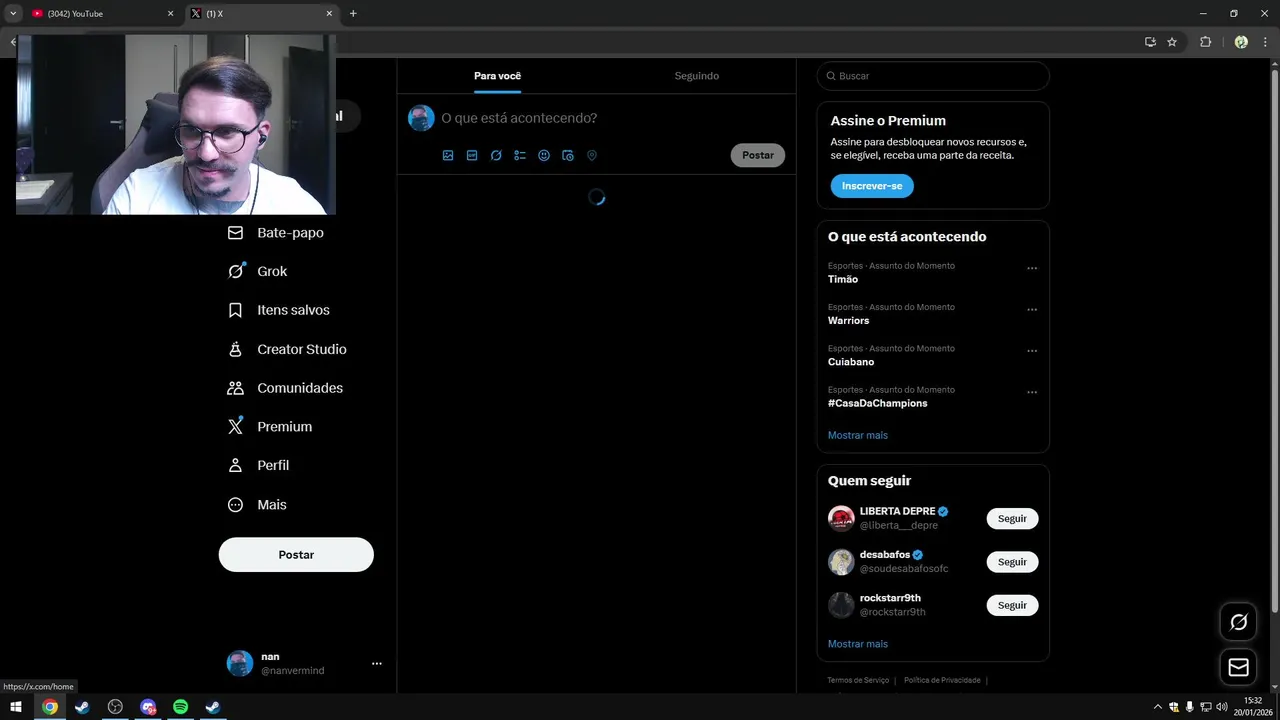Viewport: 1280px width, 720px height.
Task: Switch to the Para você tab
Action: coord(497,76)
